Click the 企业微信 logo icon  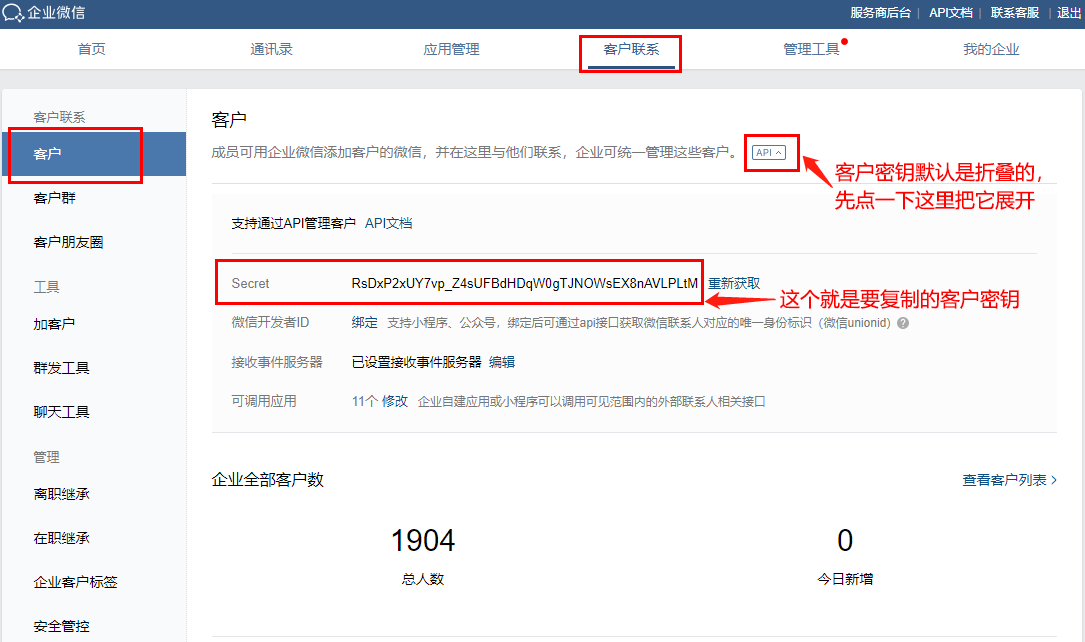[13, 12]
